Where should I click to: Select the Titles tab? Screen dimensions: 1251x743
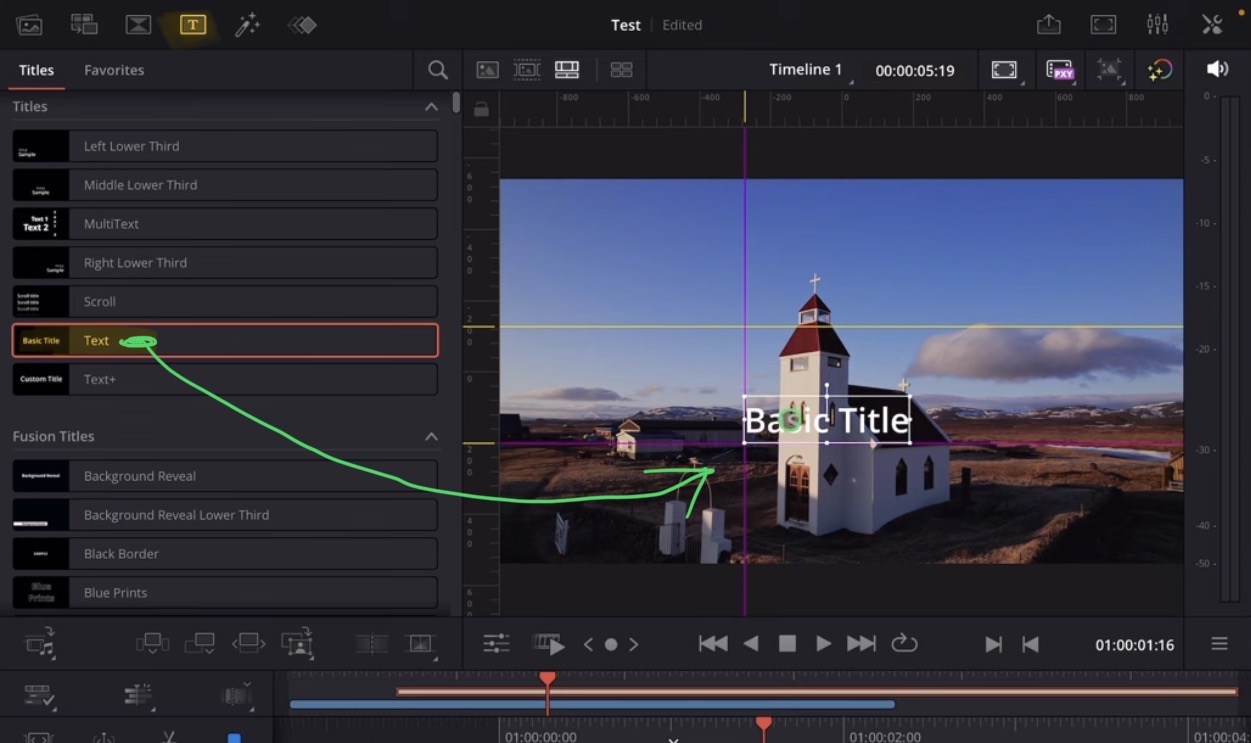[x=36, y=70]
